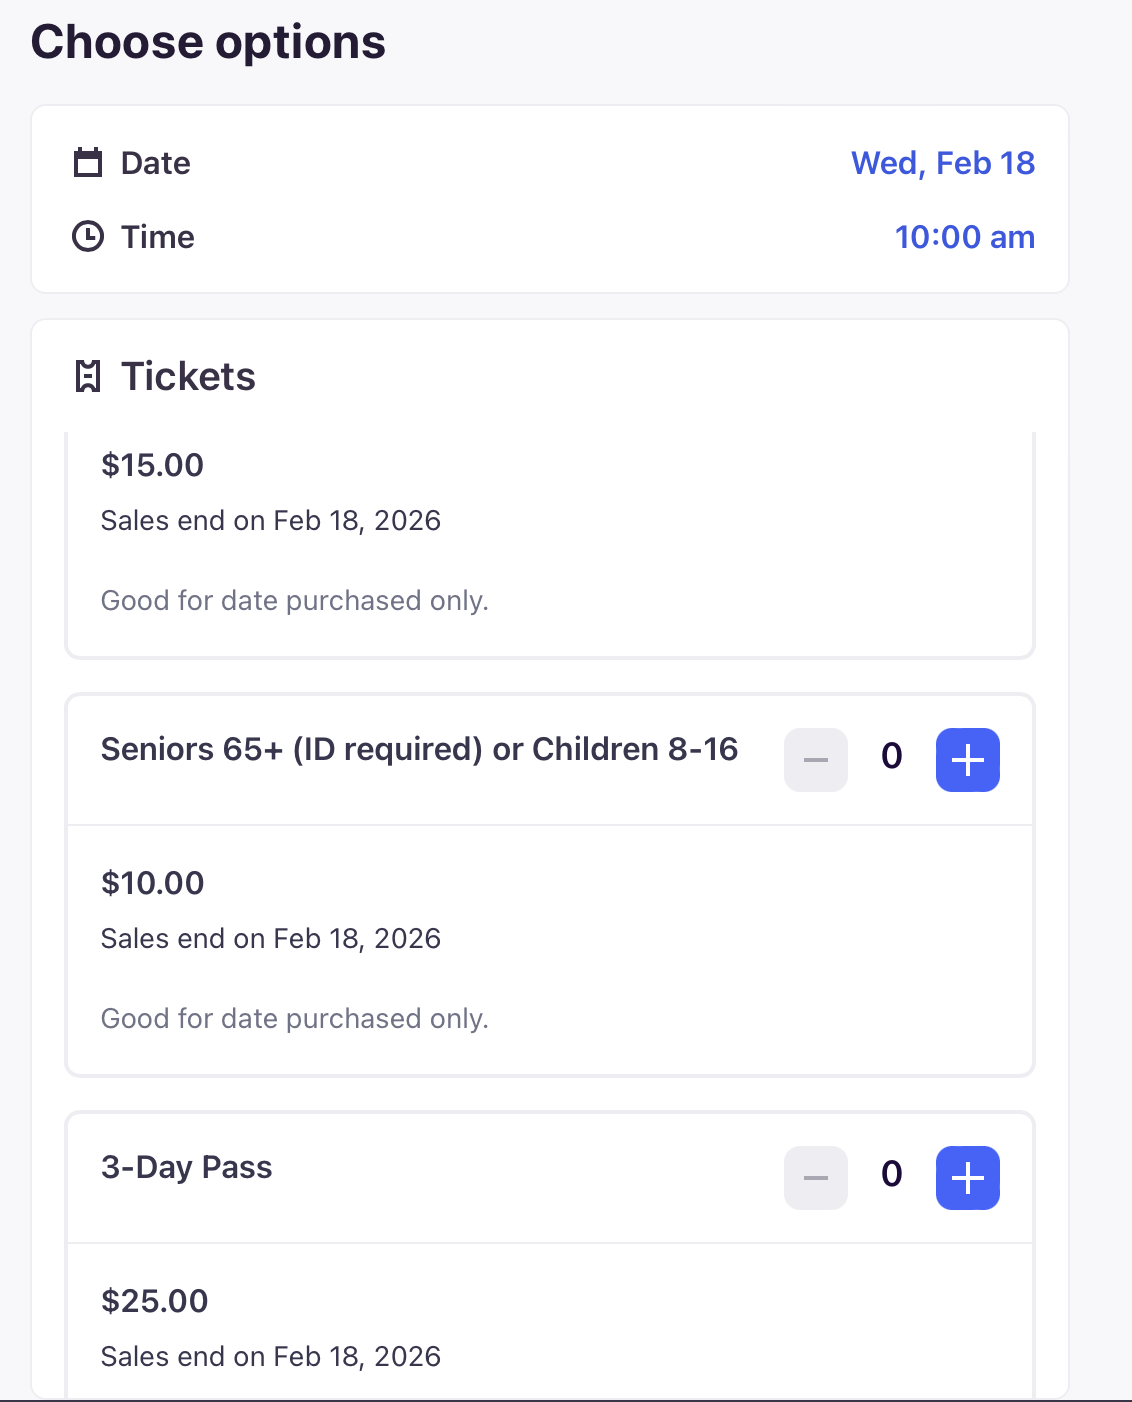Click the Date label
This screenshot has width=1132, height=1402.
[155, 163]
